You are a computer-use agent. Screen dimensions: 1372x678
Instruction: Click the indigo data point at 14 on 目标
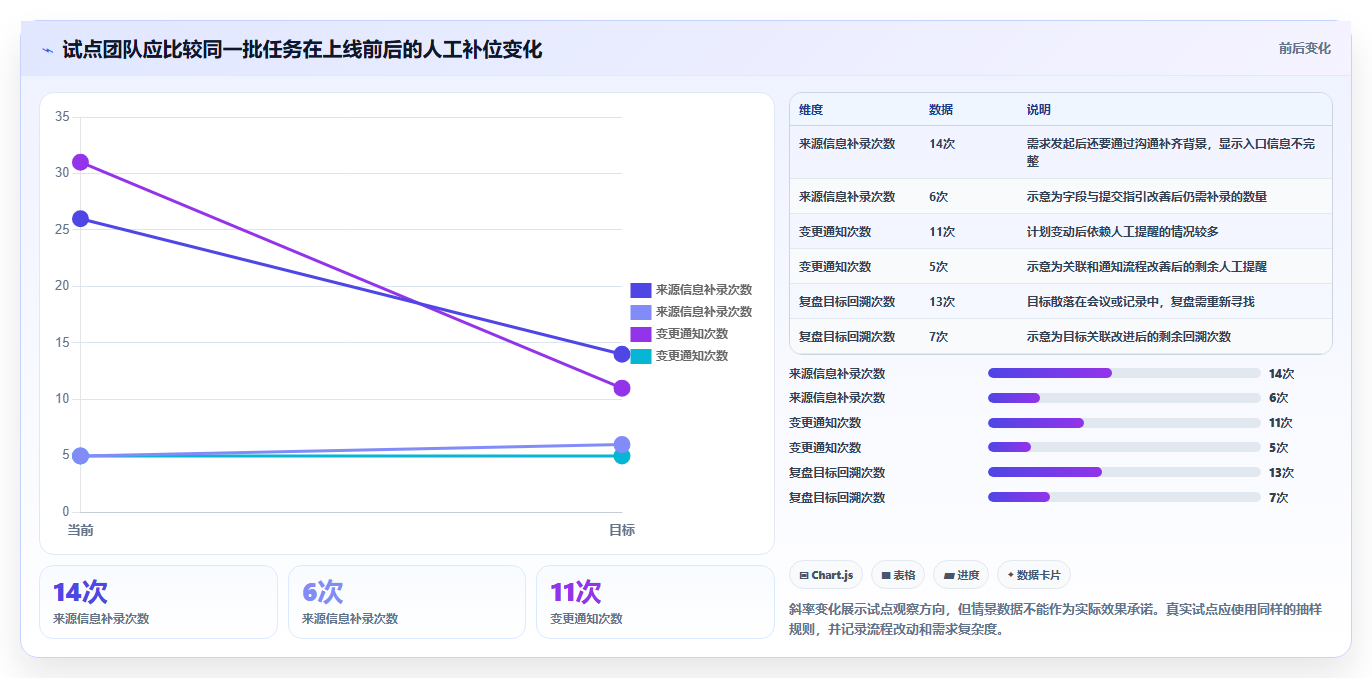click(x=622, y=354)
